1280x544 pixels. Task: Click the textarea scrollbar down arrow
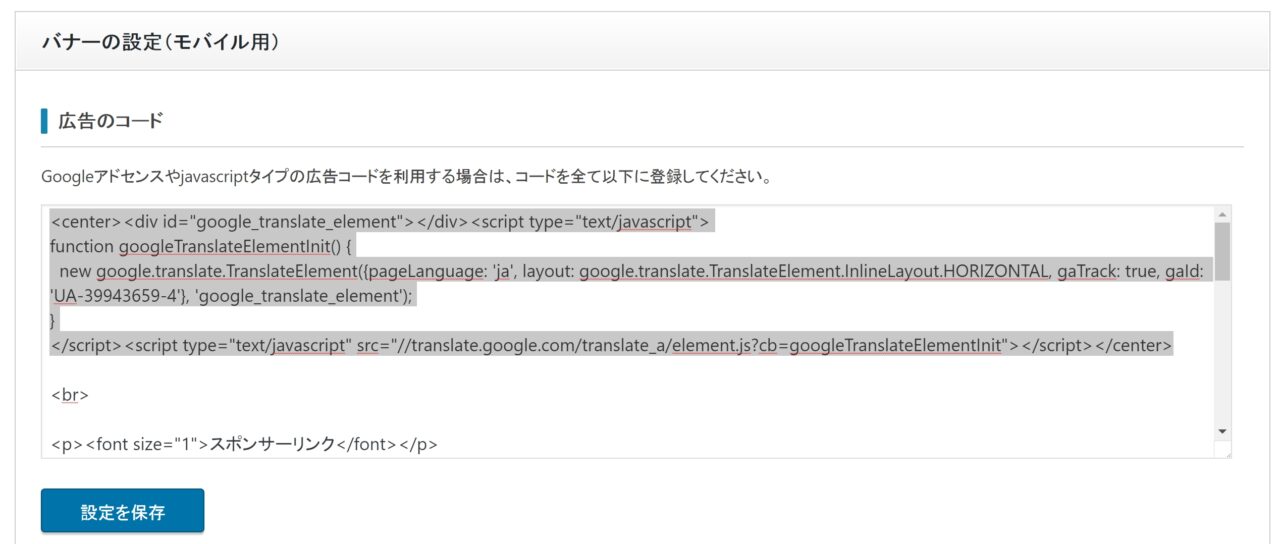coord(1222,431)
